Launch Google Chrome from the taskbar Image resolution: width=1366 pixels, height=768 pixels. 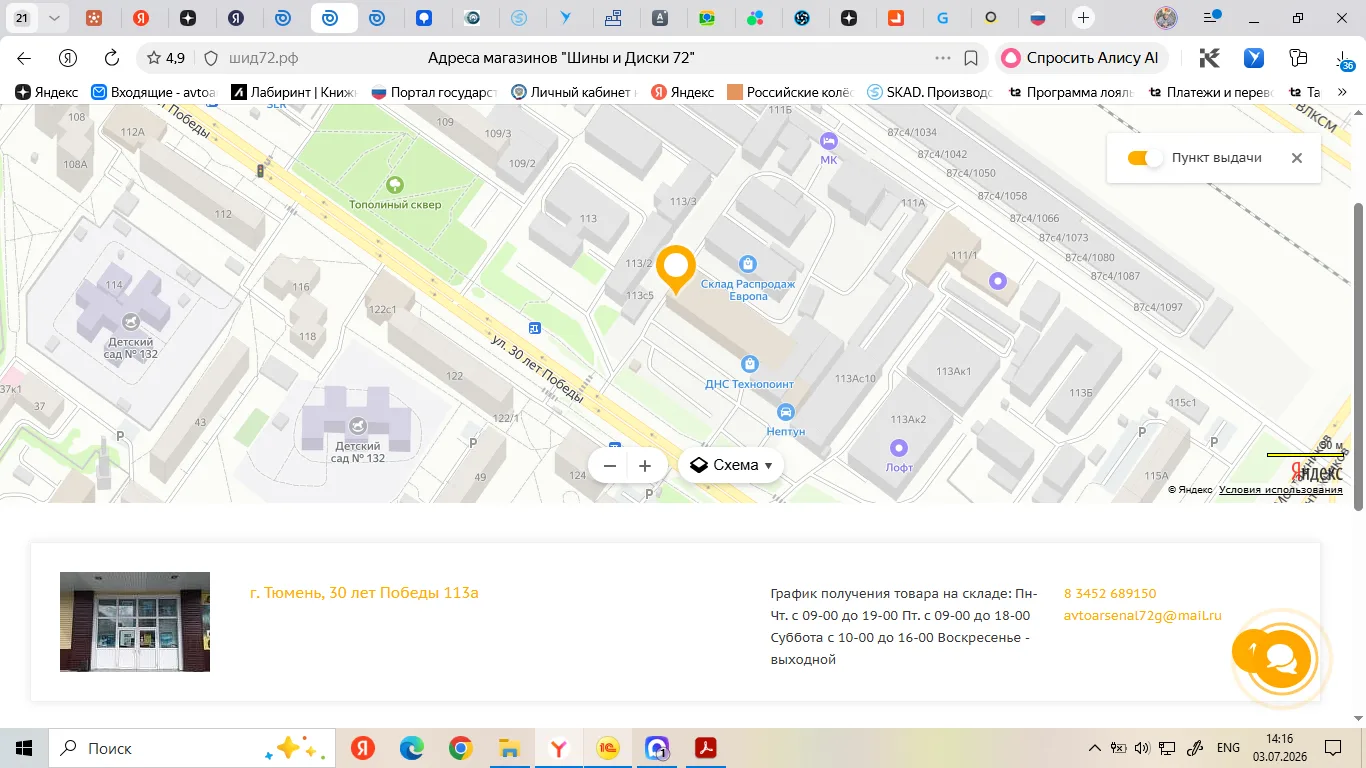pyautogui.click(x=461, y=748)
